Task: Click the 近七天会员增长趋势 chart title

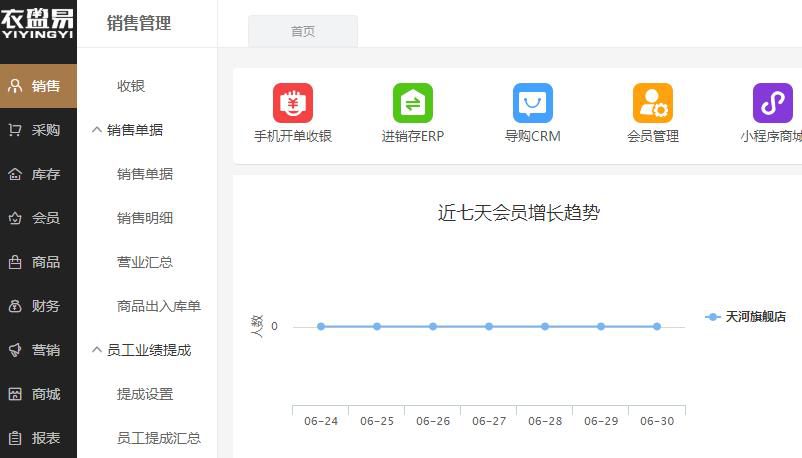Action: pos(519,212)
